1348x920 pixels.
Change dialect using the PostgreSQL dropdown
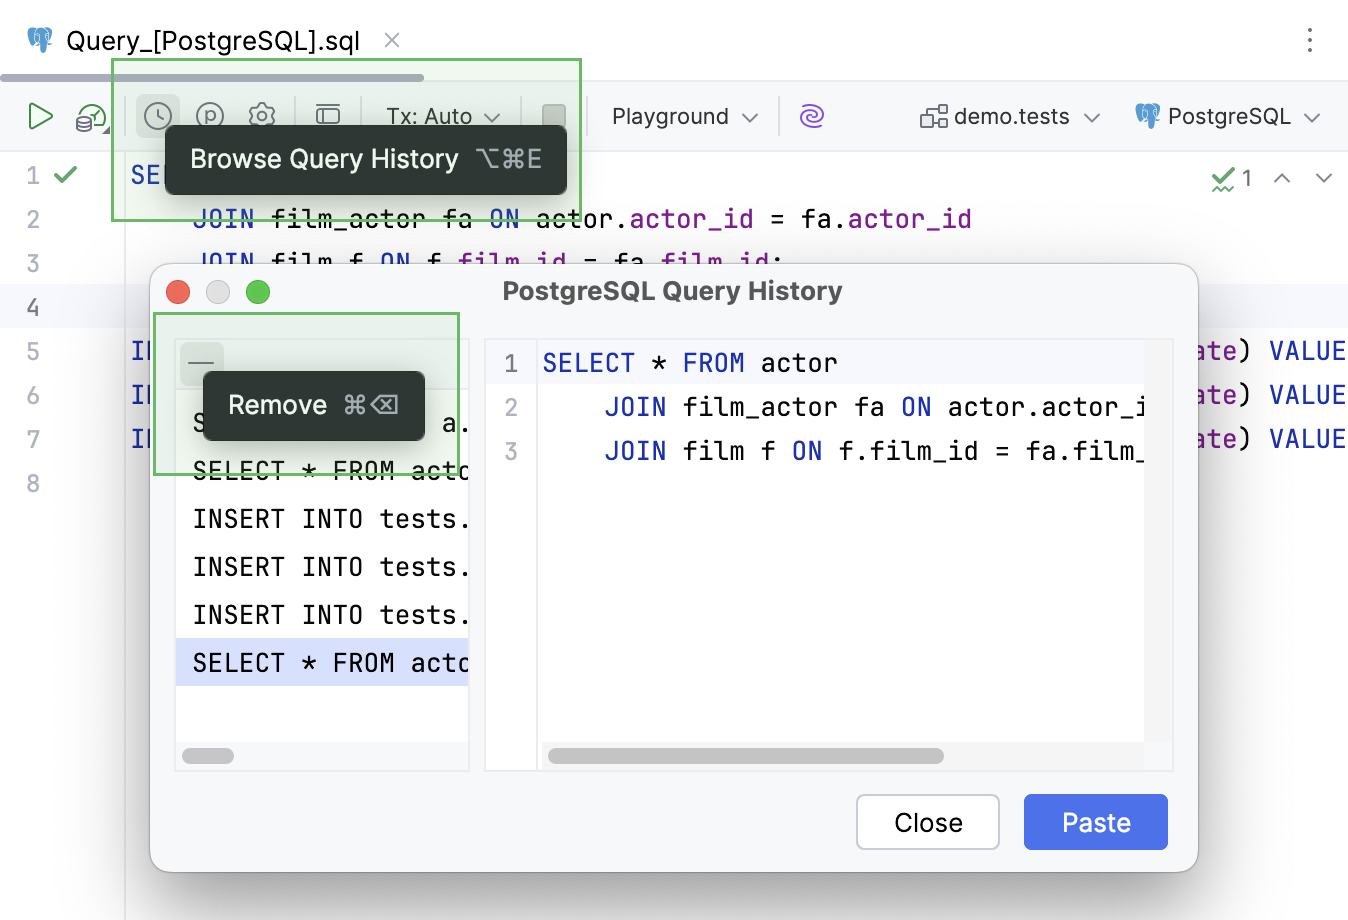pos(1228,116)
